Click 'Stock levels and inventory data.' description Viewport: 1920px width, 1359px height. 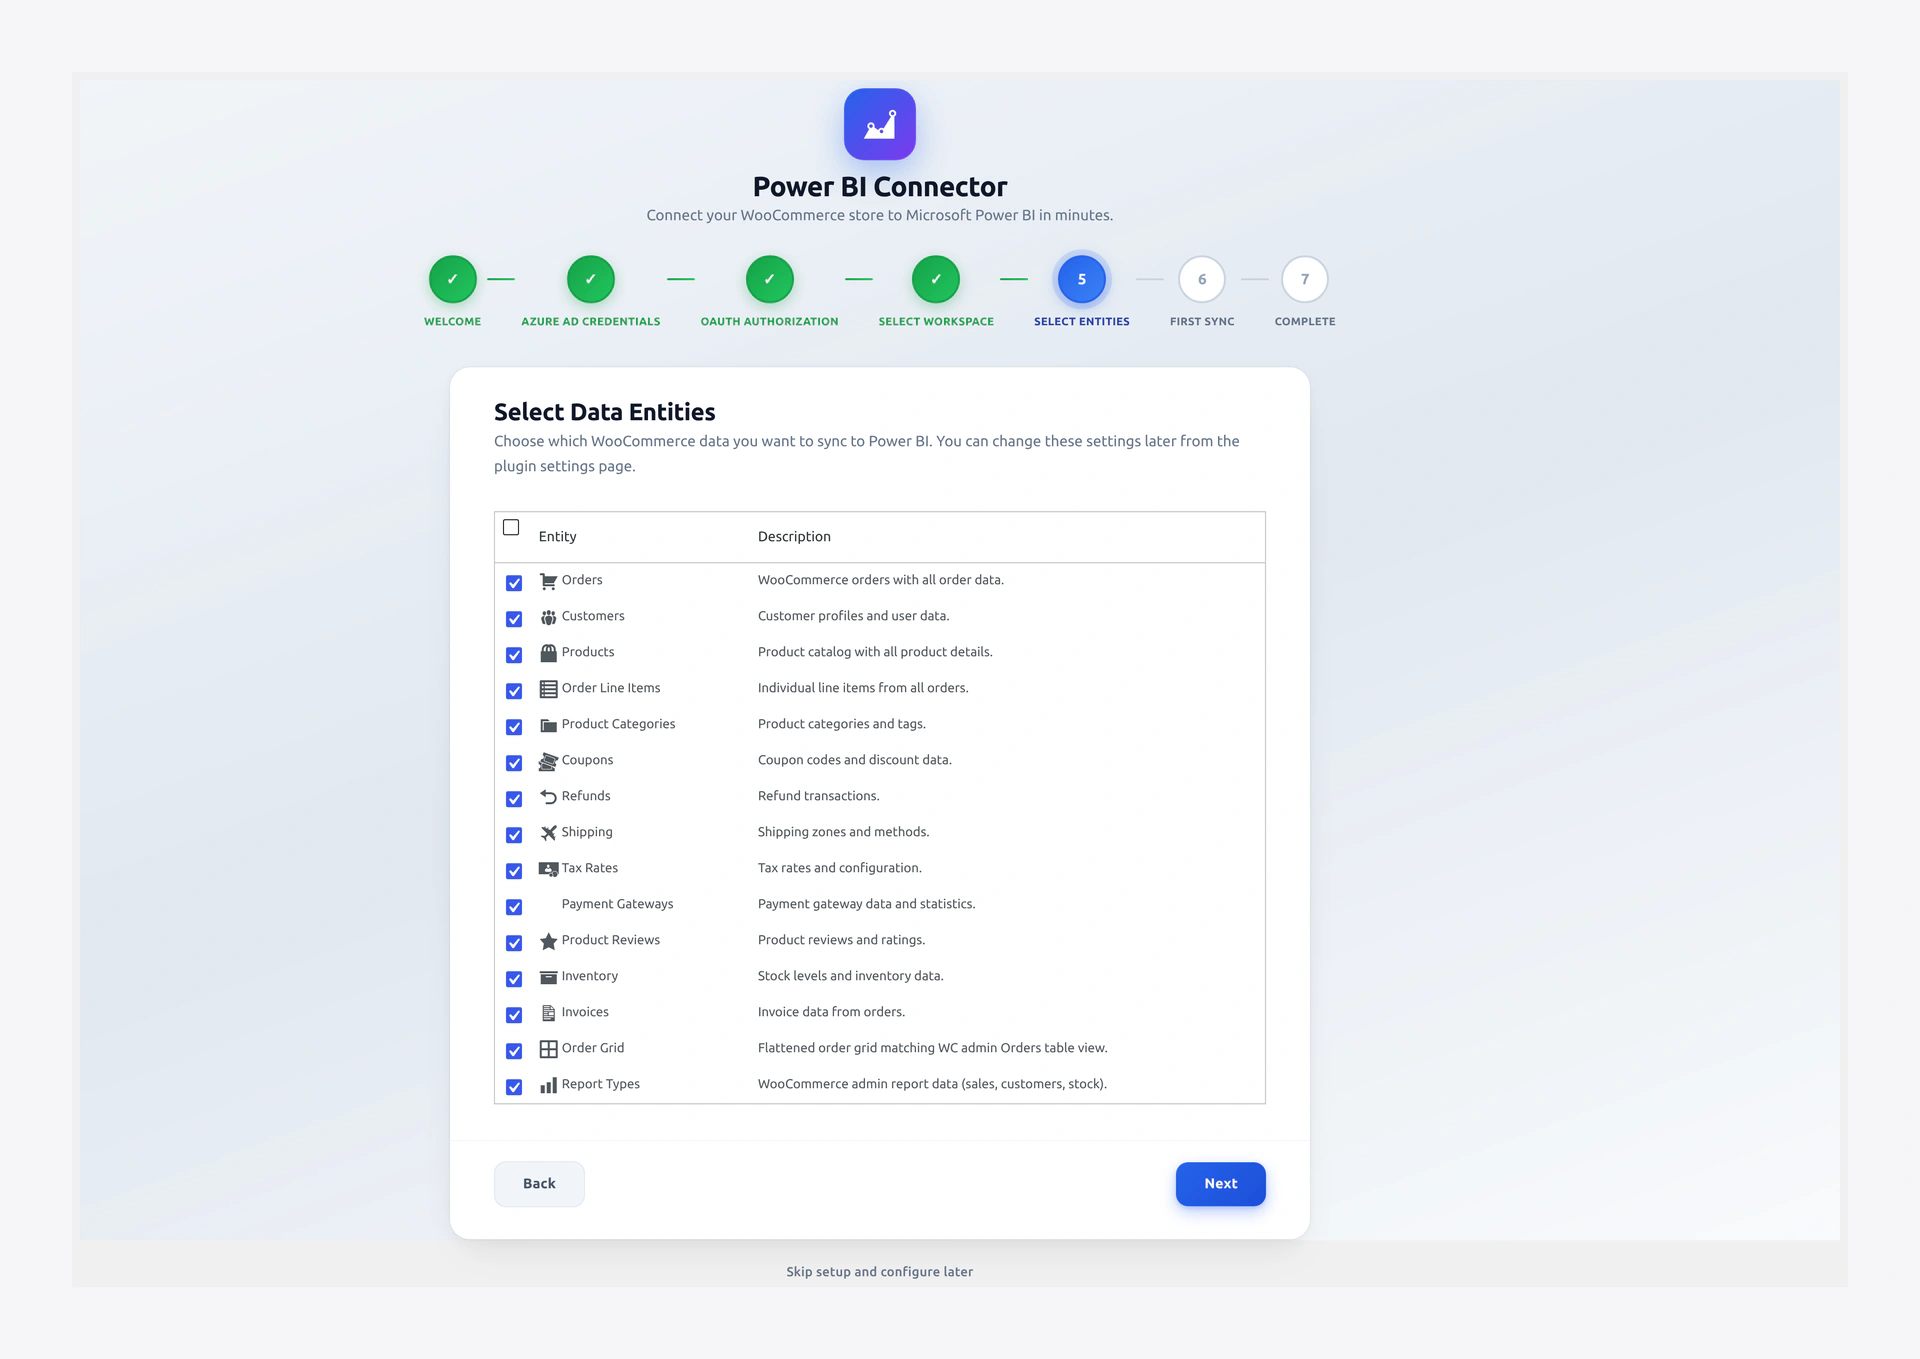click(x=851, y=976)
